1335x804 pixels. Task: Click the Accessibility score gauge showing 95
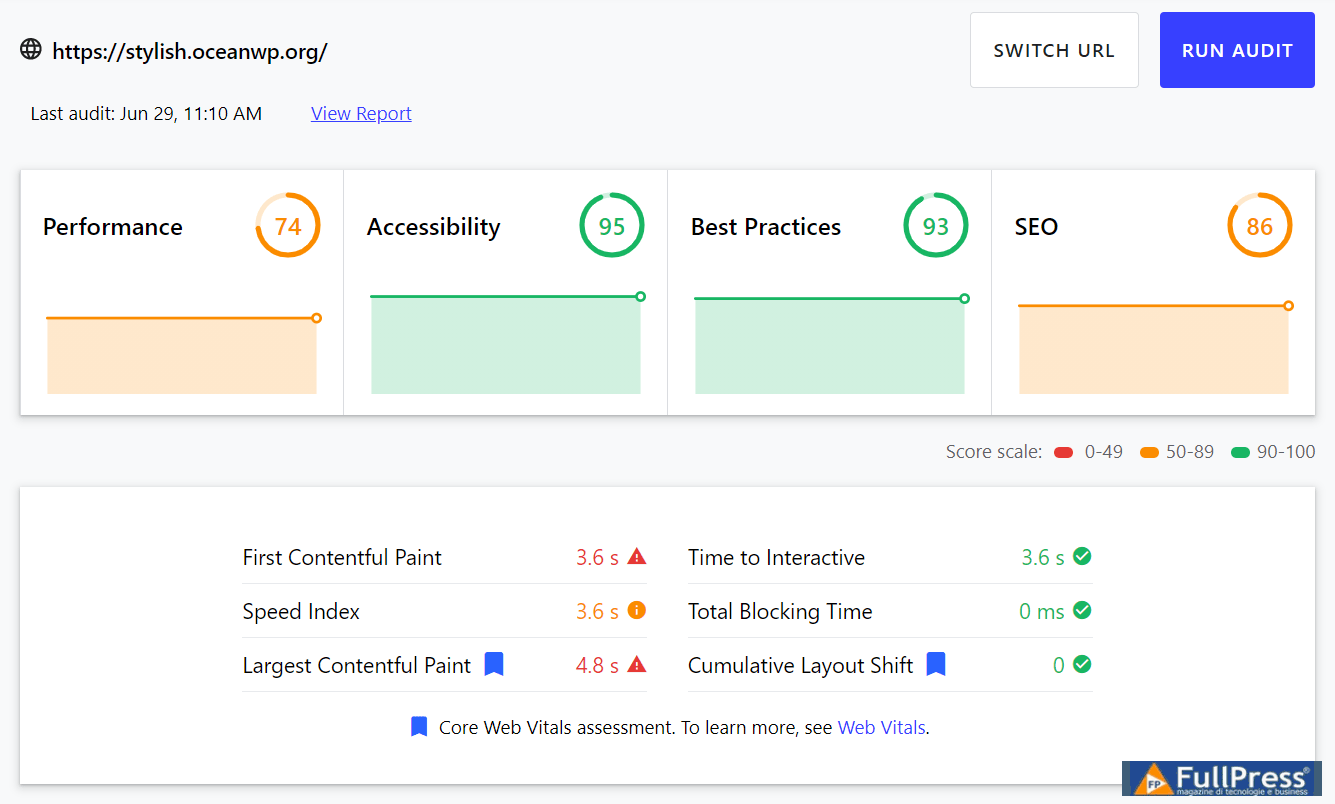tap(612, 226)
